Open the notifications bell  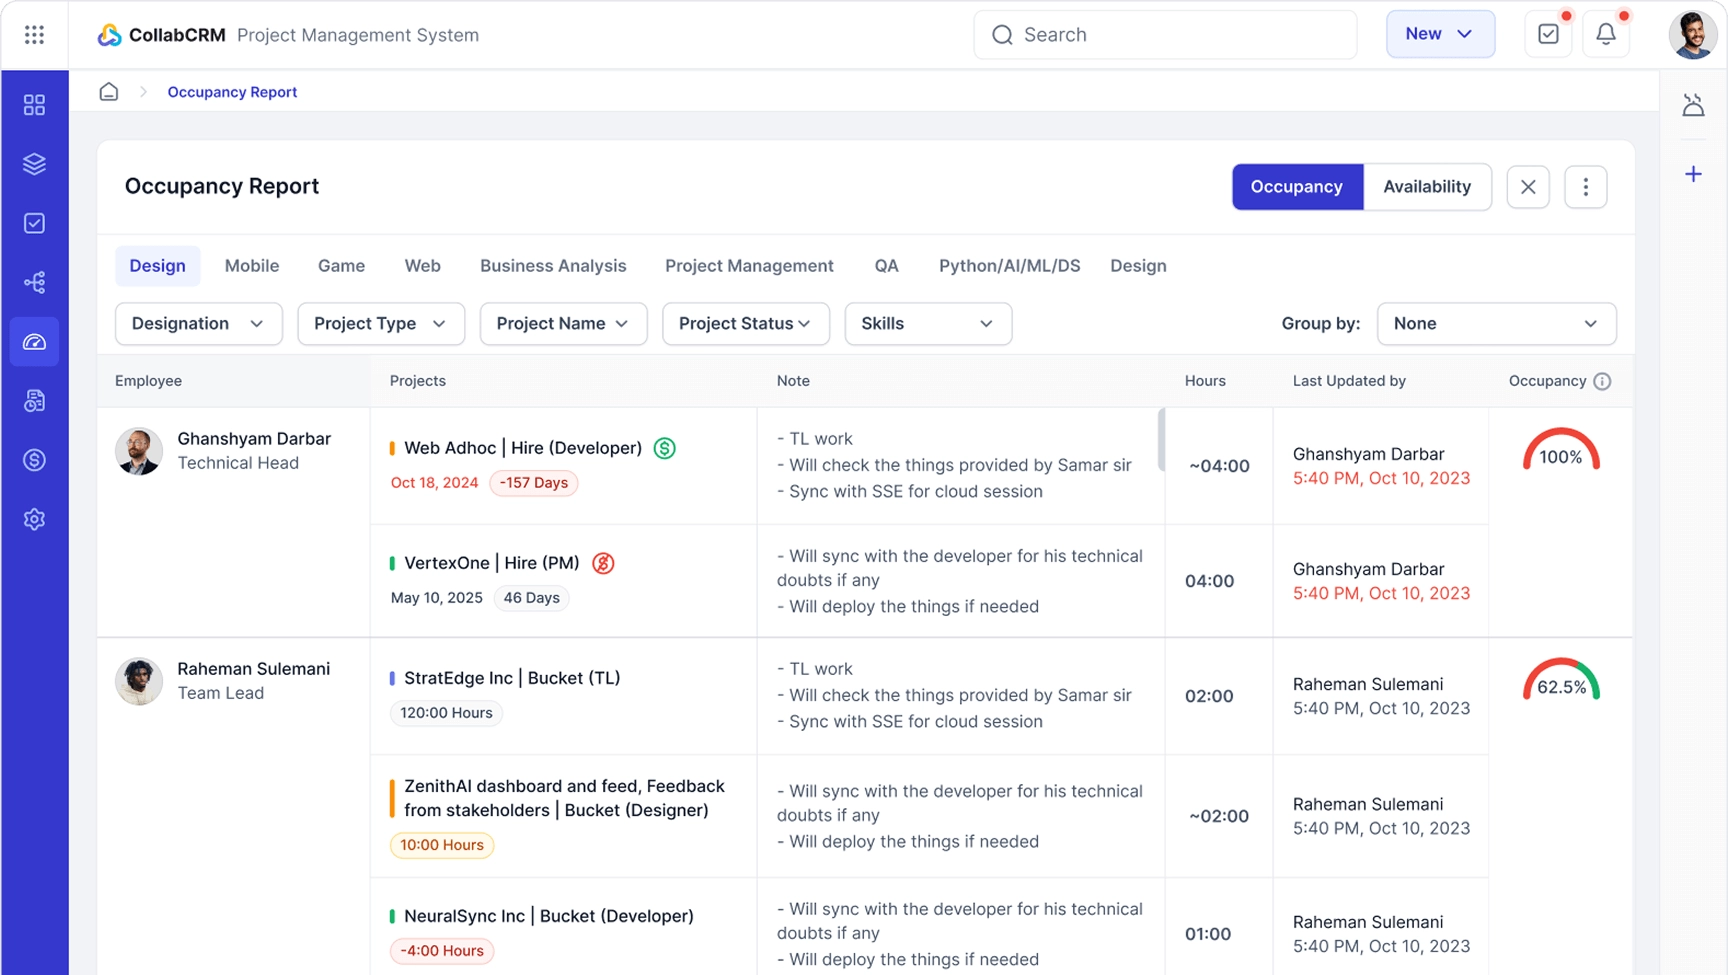[1606, 34]
